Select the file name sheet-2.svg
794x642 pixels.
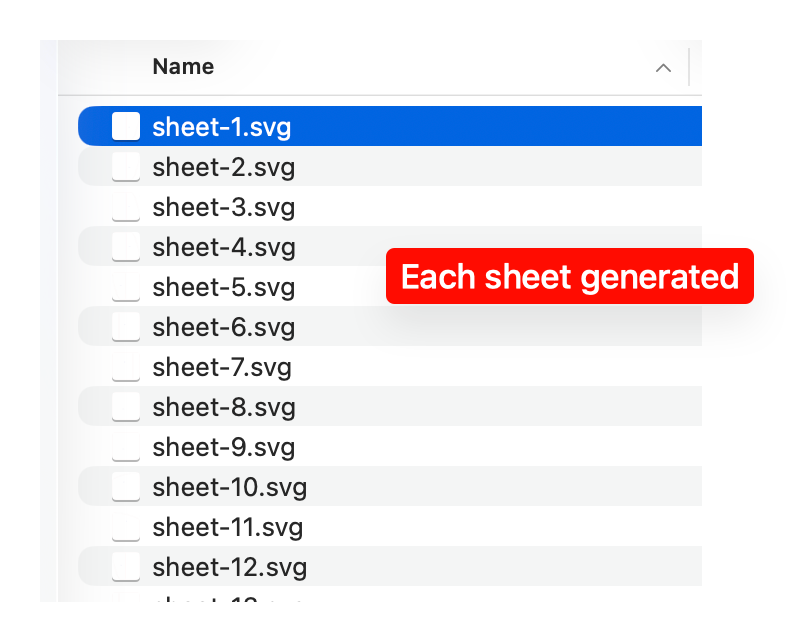(x=224, y=167)
